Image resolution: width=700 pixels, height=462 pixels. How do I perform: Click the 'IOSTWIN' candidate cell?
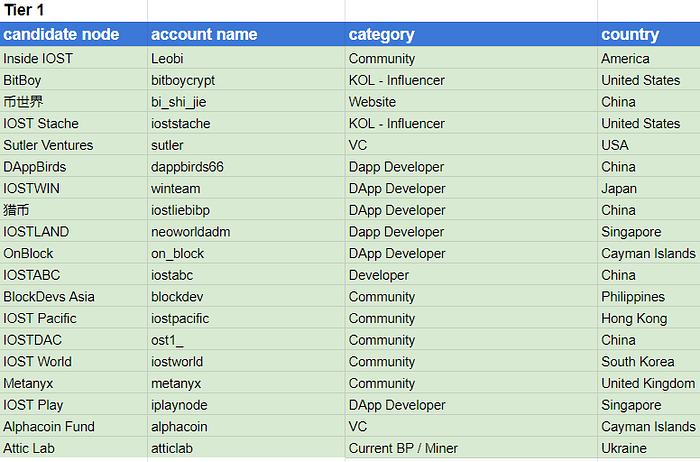(x=74, y=188)
